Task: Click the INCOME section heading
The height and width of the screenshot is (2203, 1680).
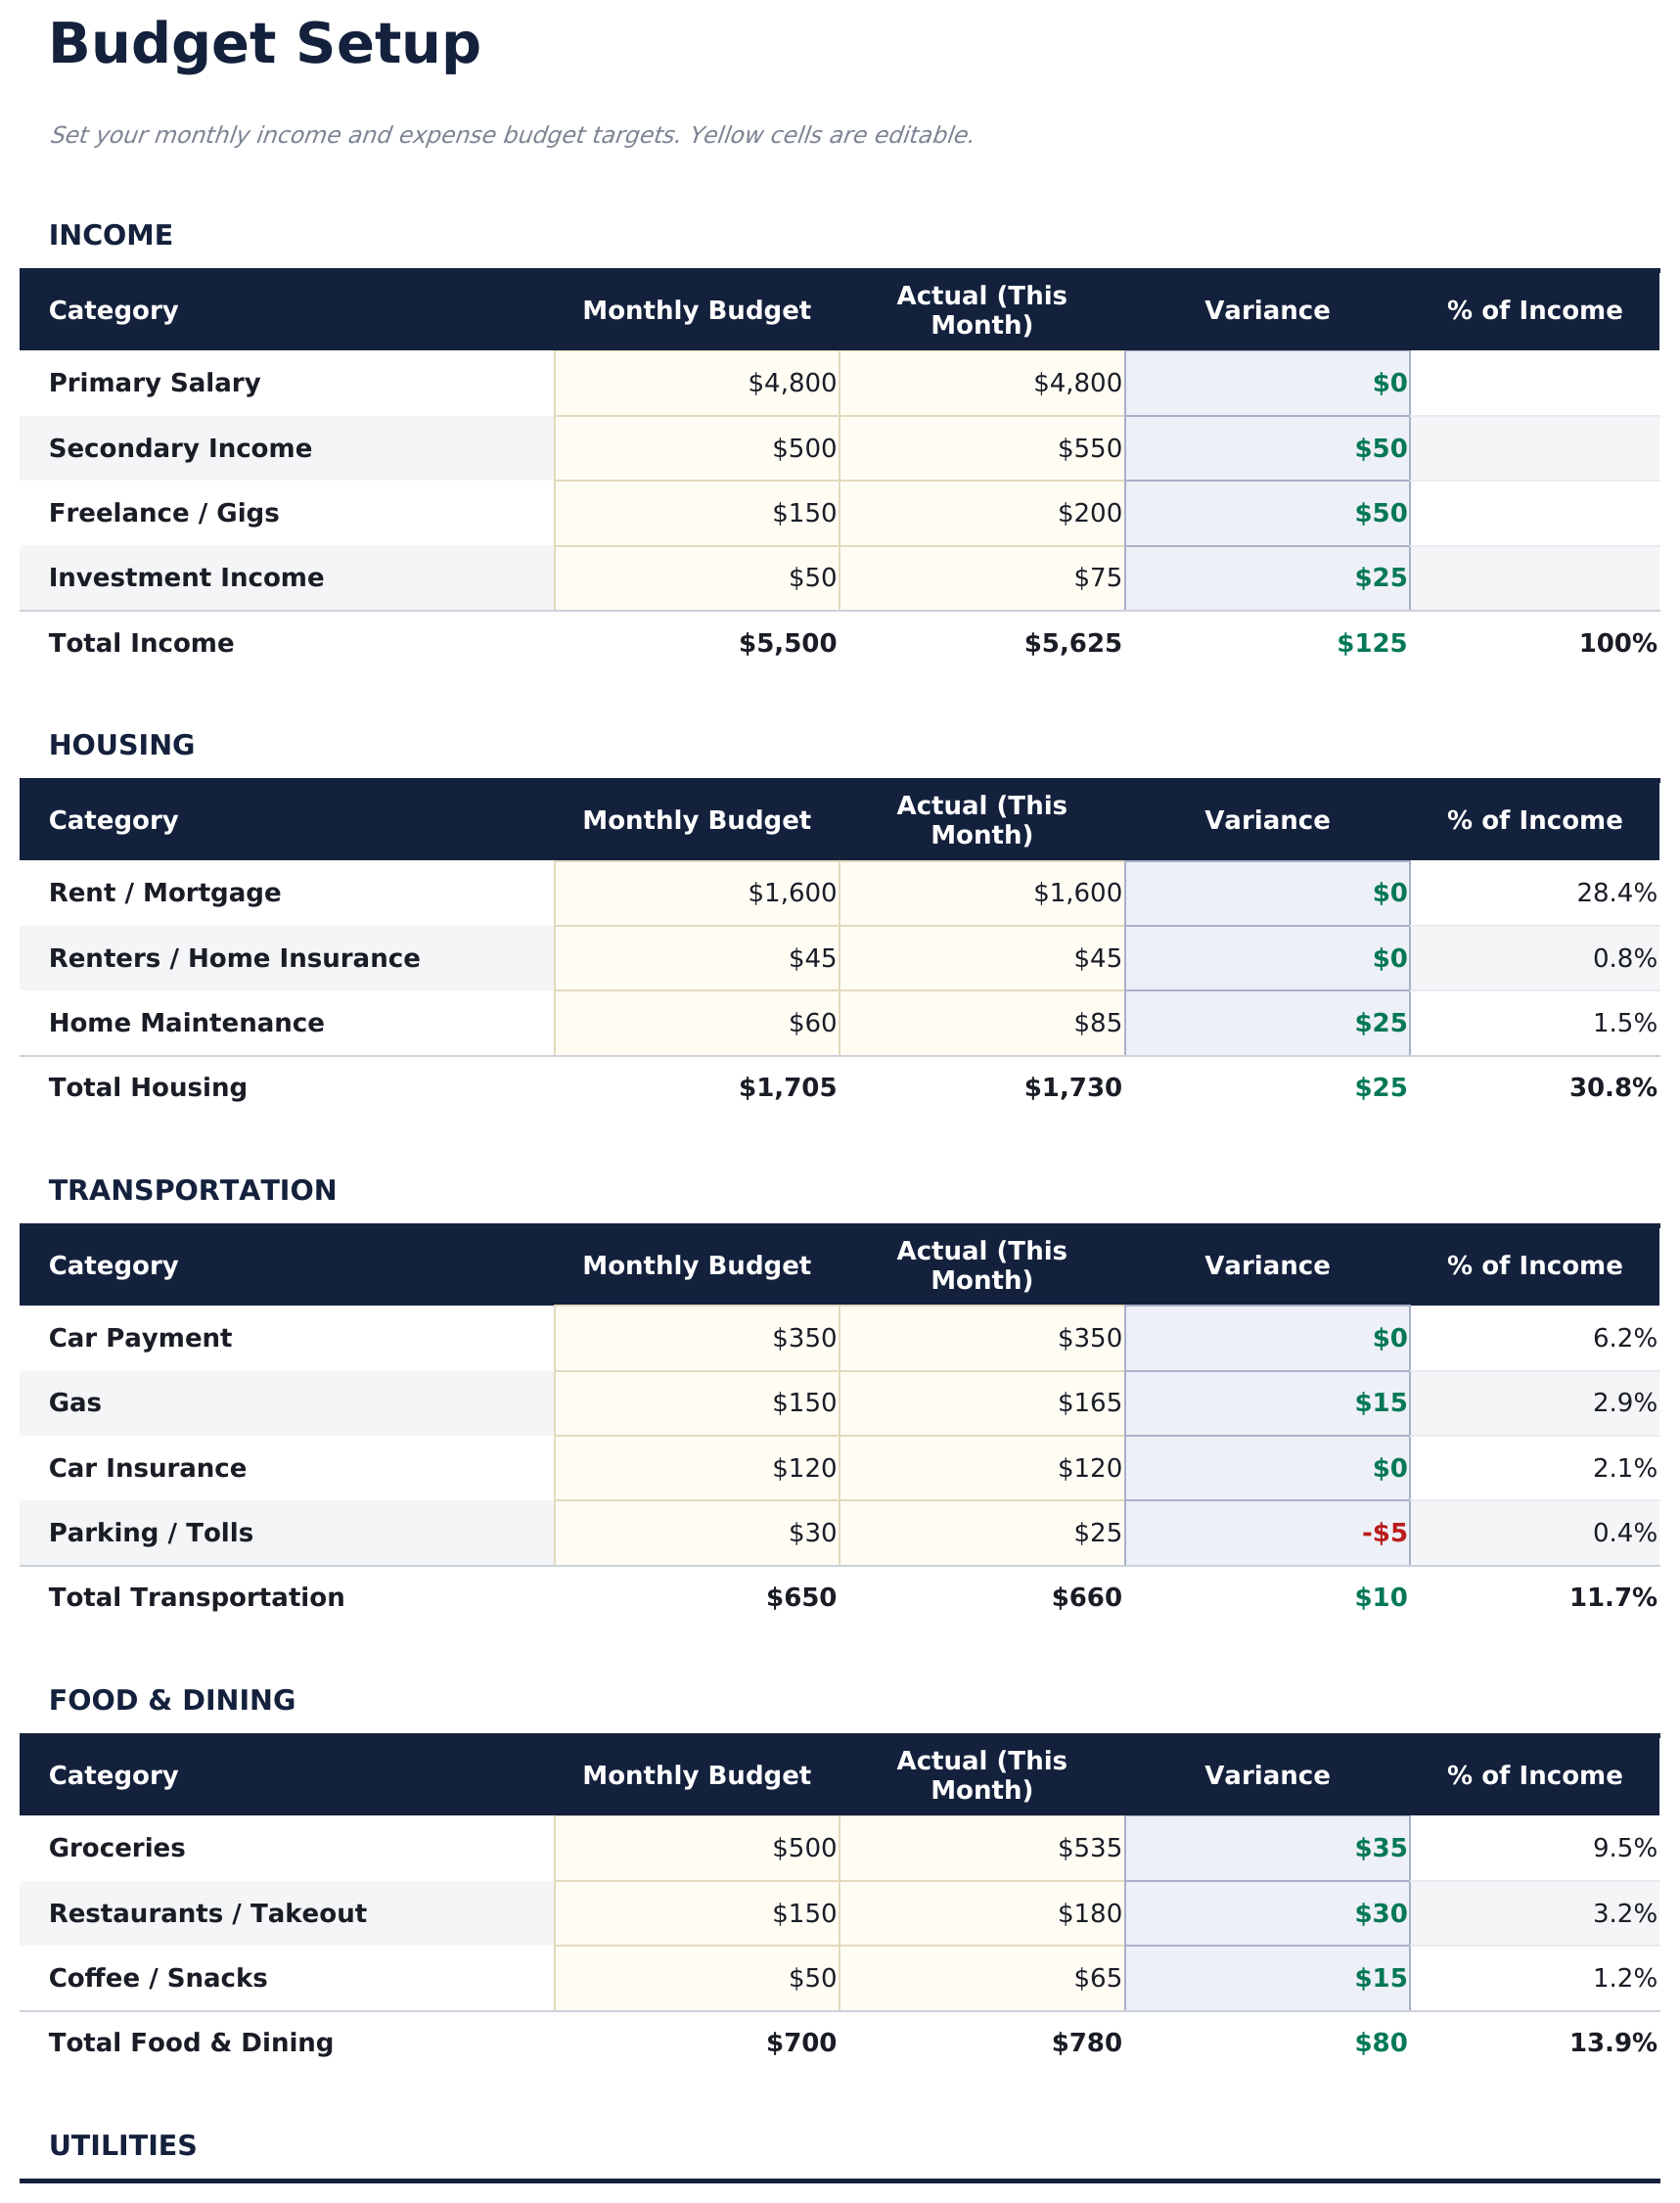Action: [111, 235]
